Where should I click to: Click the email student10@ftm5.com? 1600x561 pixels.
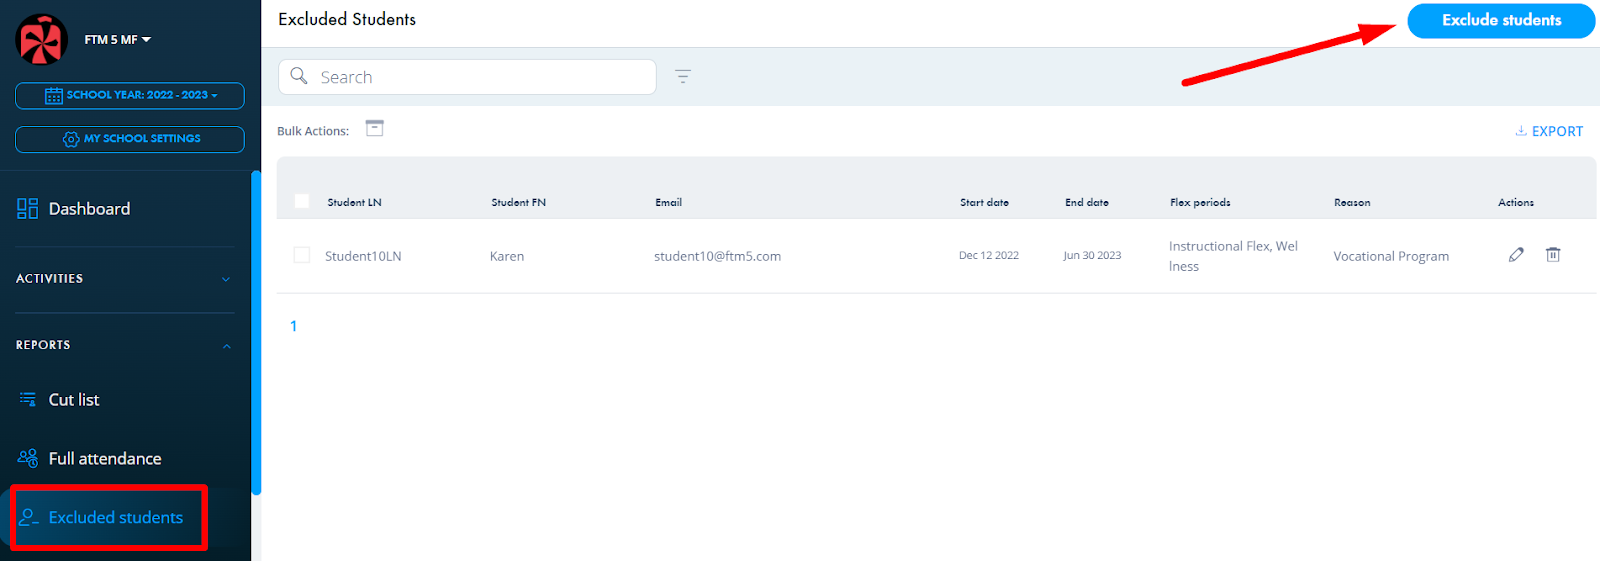point(717,257)
